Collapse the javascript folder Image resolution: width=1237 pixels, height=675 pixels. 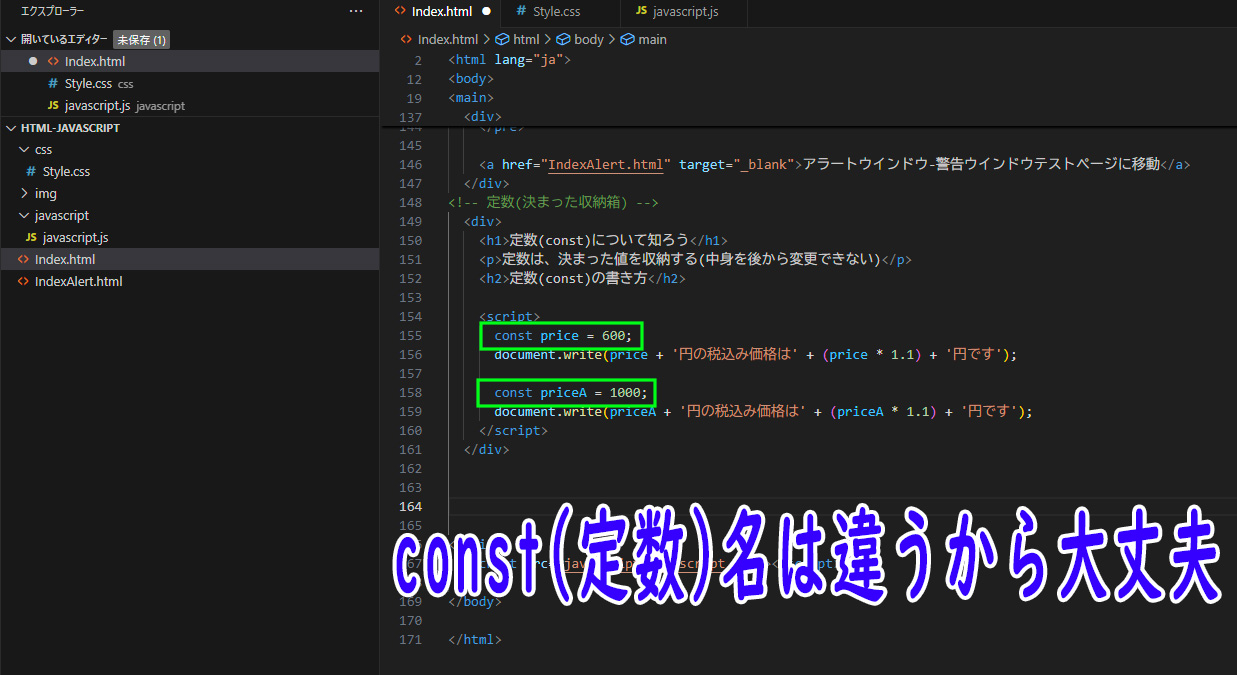[25, 216]
